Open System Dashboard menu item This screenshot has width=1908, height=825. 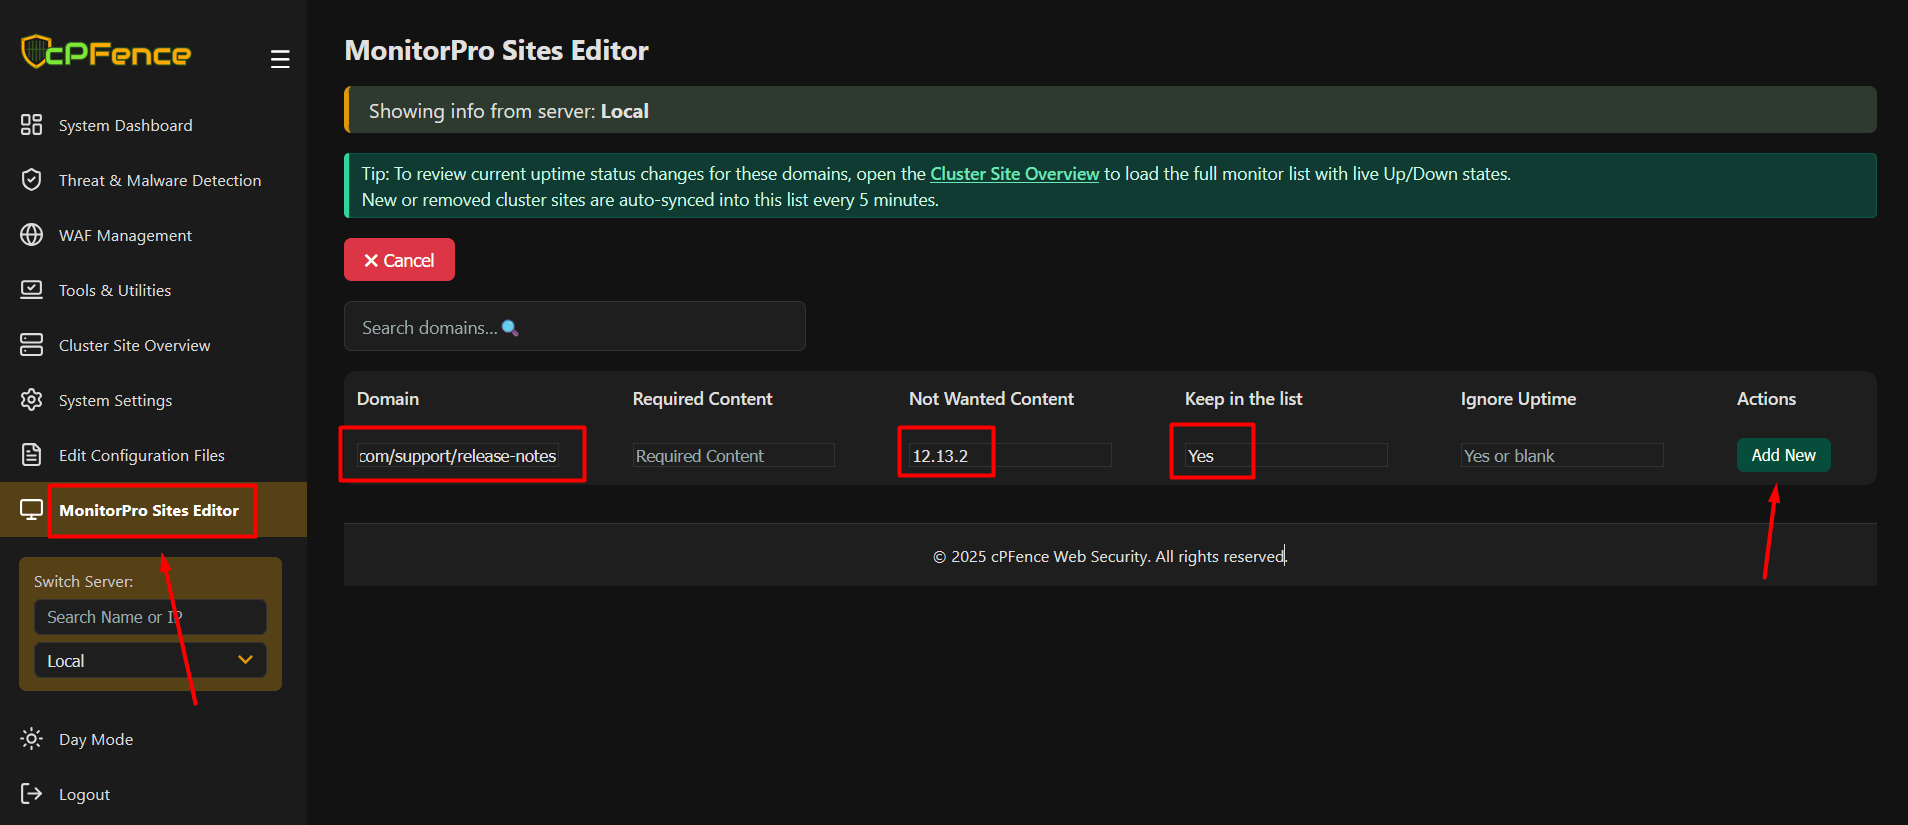(x=126, y=125)
